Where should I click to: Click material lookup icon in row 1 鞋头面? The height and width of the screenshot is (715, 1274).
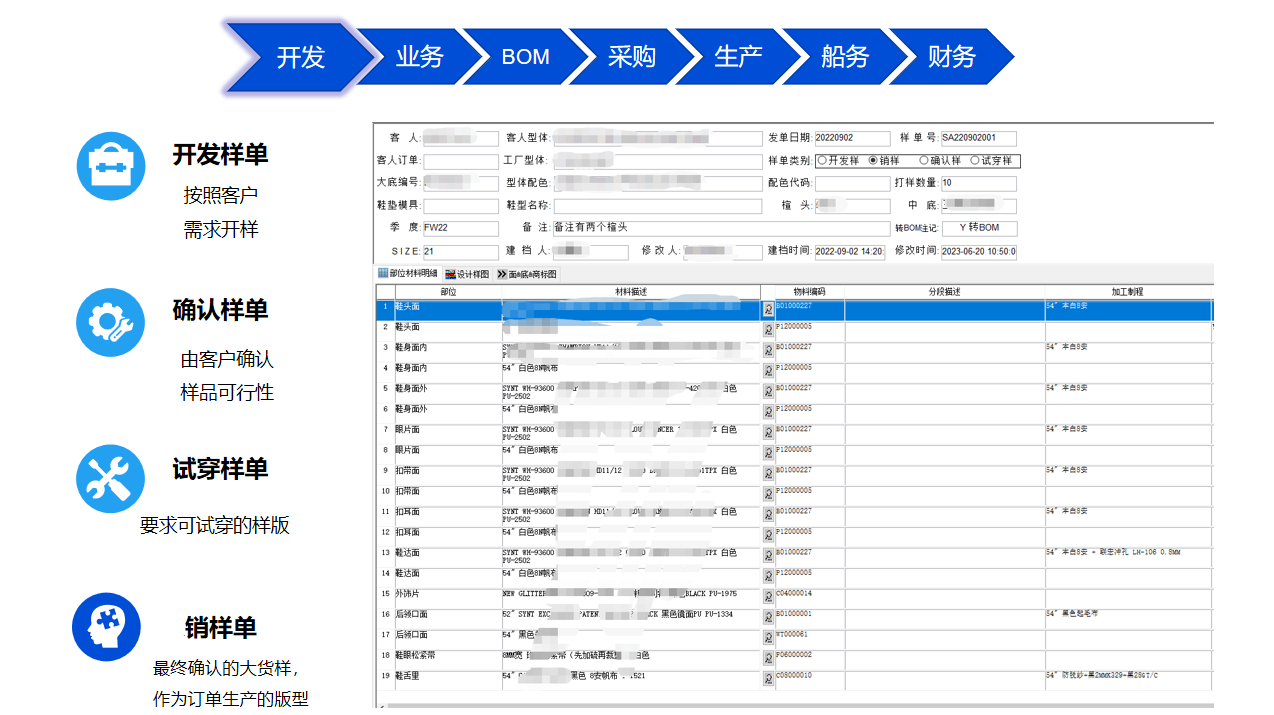coord(768,310)
